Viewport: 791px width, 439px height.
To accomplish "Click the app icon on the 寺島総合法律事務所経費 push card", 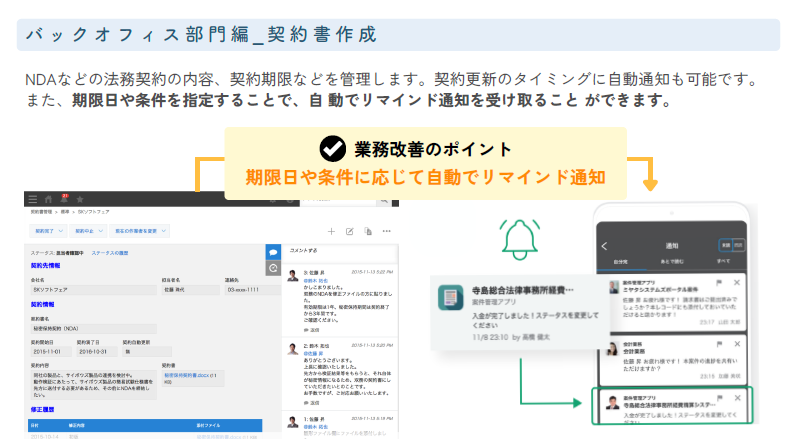I will point(450,297).
